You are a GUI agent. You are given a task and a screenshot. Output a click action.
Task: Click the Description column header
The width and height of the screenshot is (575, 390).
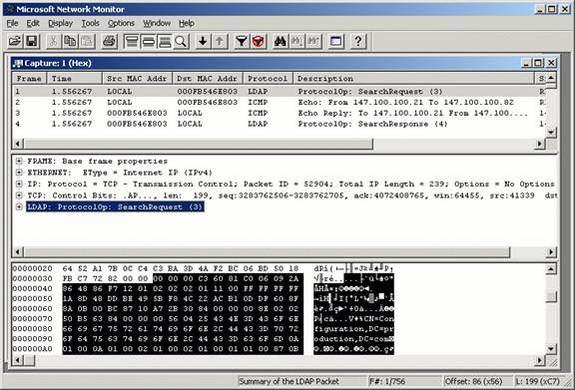tap(414, 78)
